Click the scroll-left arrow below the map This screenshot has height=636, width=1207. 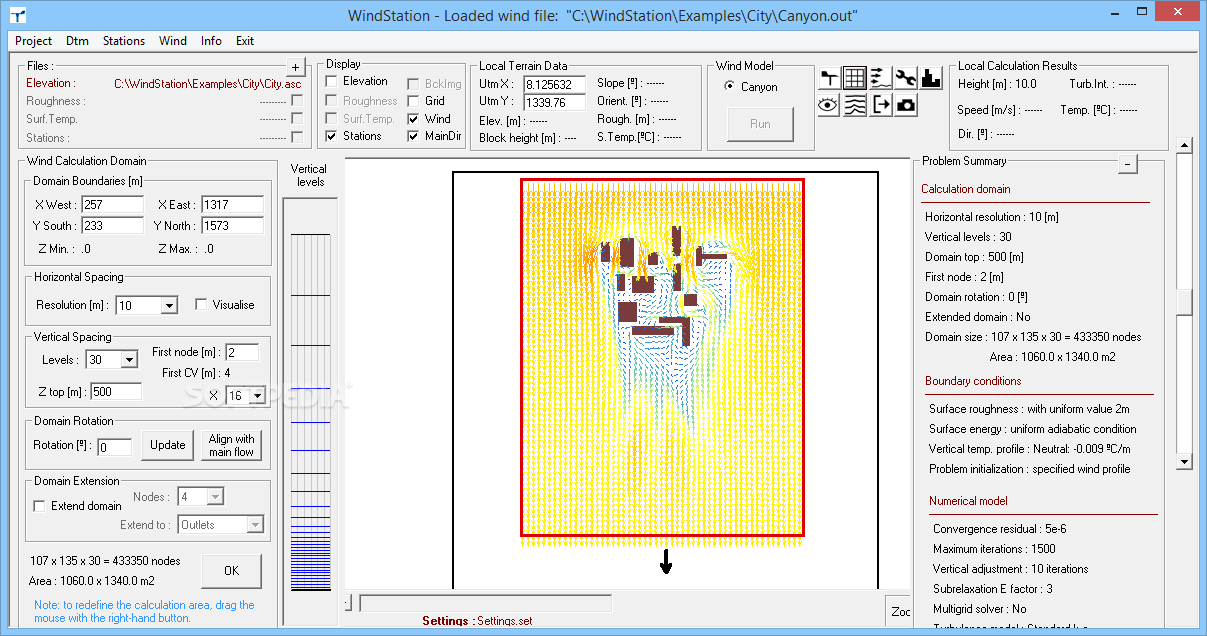tap(349, 603)
